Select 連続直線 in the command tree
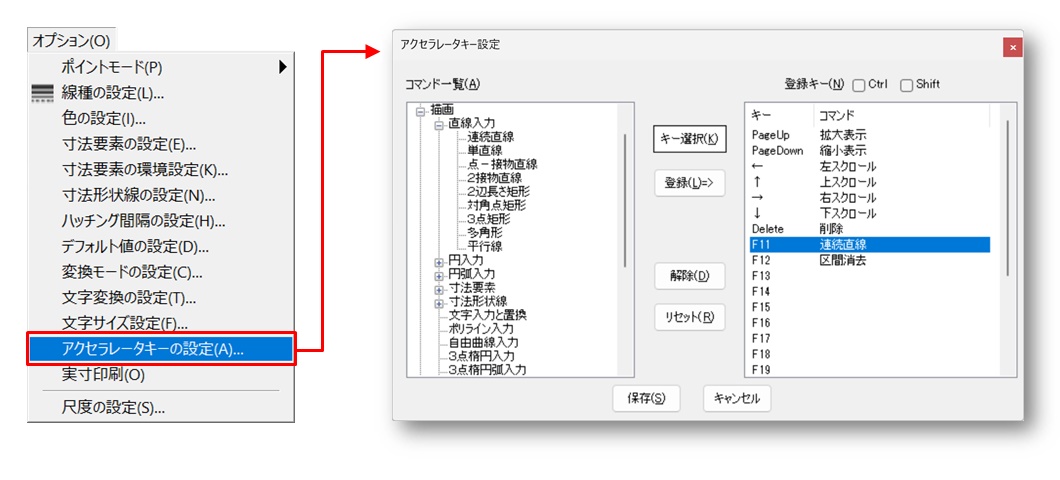1060x480 pixels. click(x=490, y=137)
